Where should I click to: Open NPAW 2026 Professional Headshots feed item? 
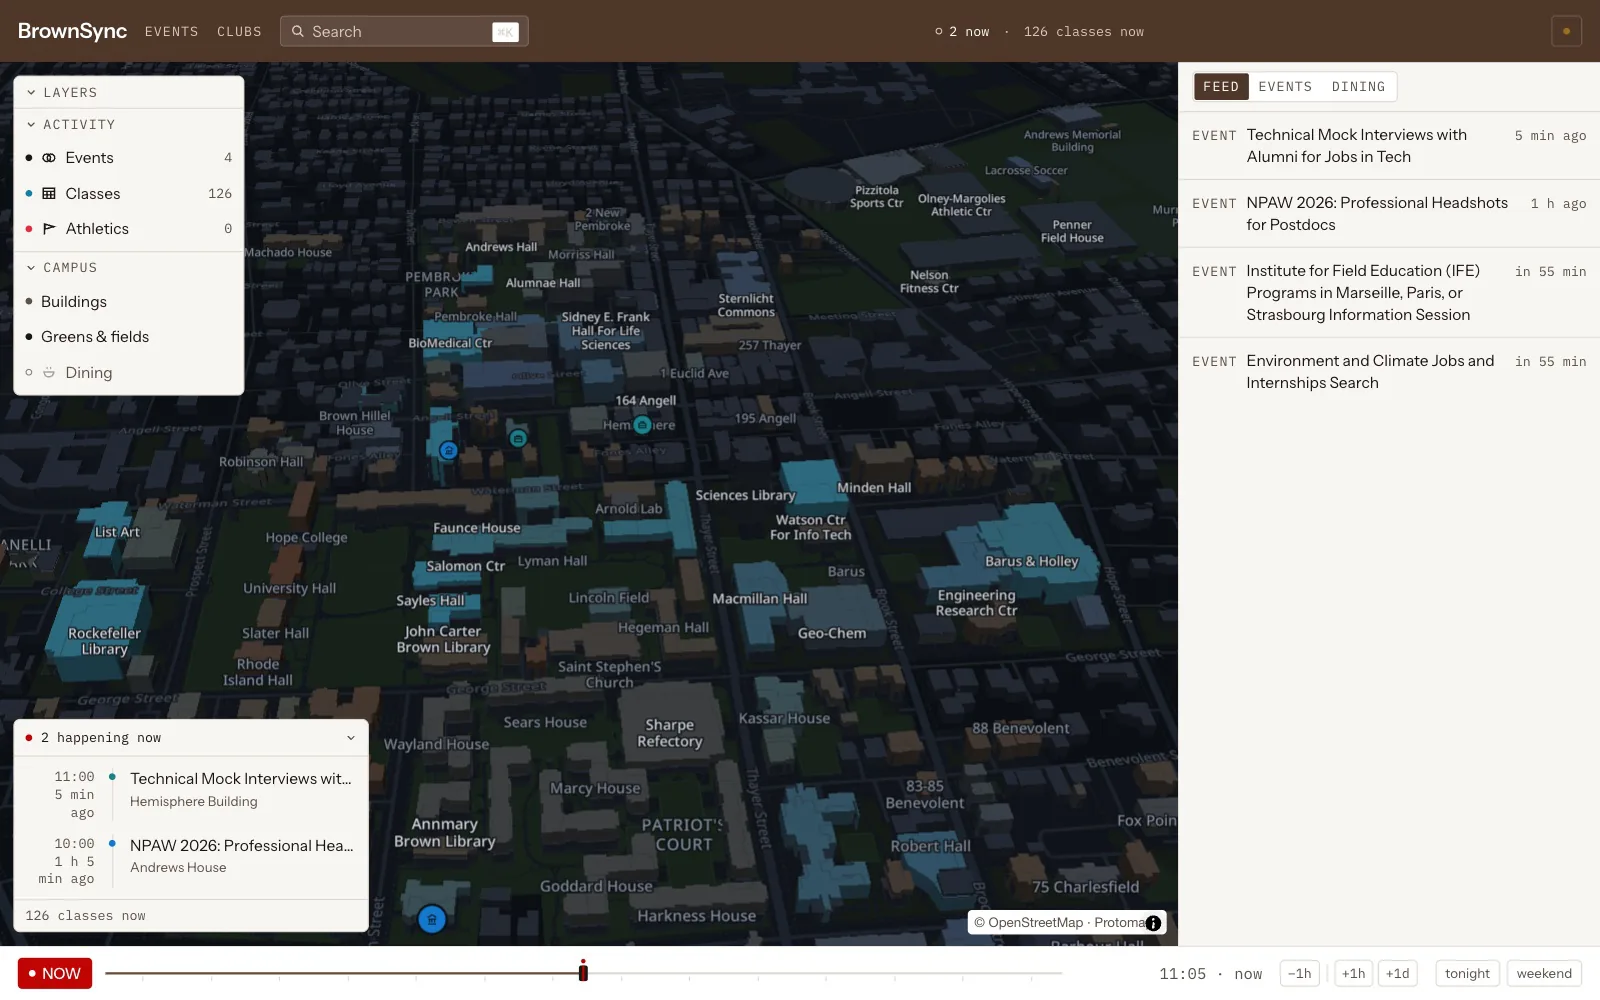(x=1389, y=214)
